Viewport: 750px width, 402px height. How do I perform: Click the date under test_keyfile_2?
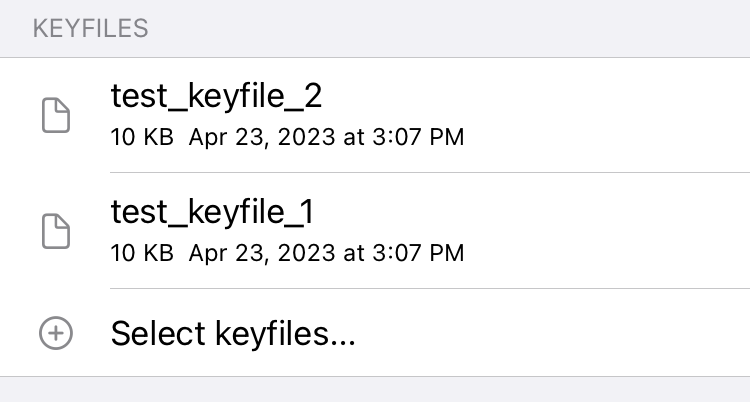[x=327, y=137]
